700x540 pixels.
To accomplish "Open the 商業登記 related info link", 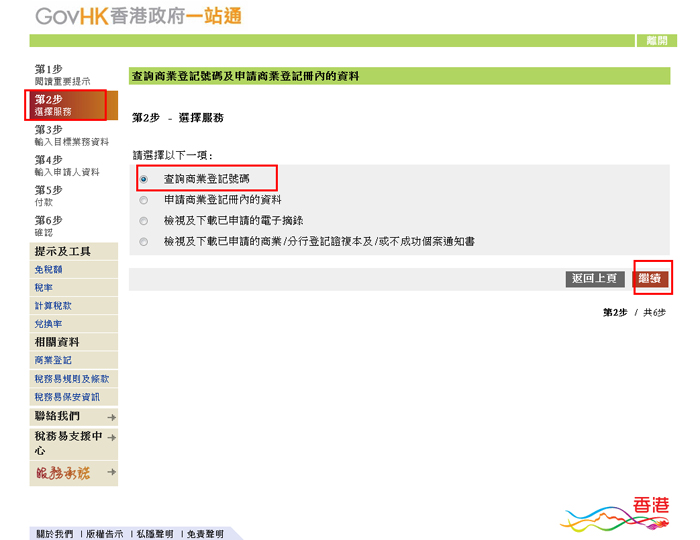I will click(53, 360).
